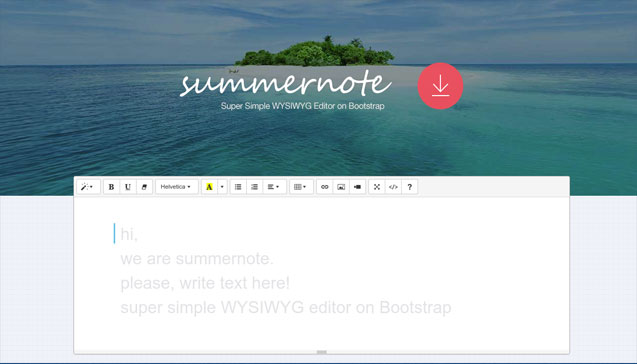The width and height of the screenshot is (637, 364).
Task: Open the table insert dropdown
Action: click(301, 187)
